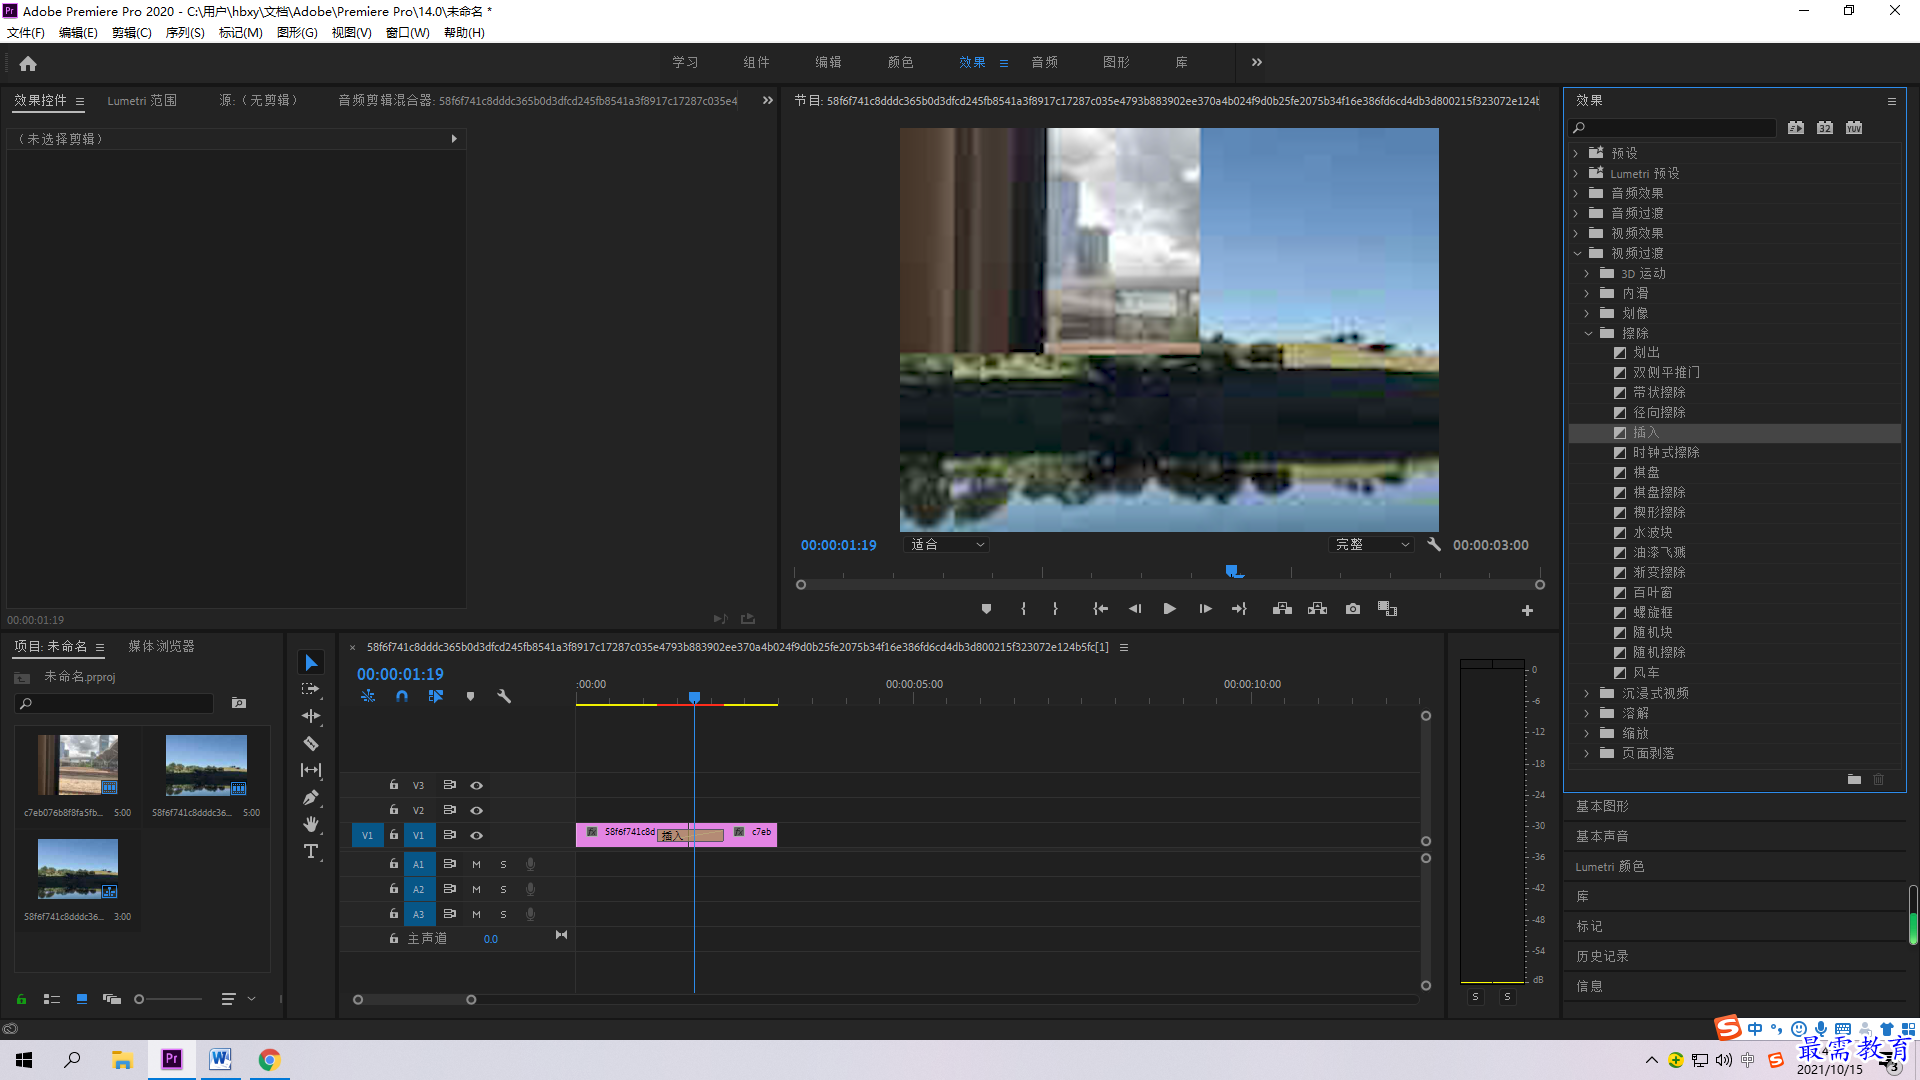Image resolution: width=1920 pixels, height=1080 pixels.
Task: Click the Effects panel search field
Action: point(1672,128)
